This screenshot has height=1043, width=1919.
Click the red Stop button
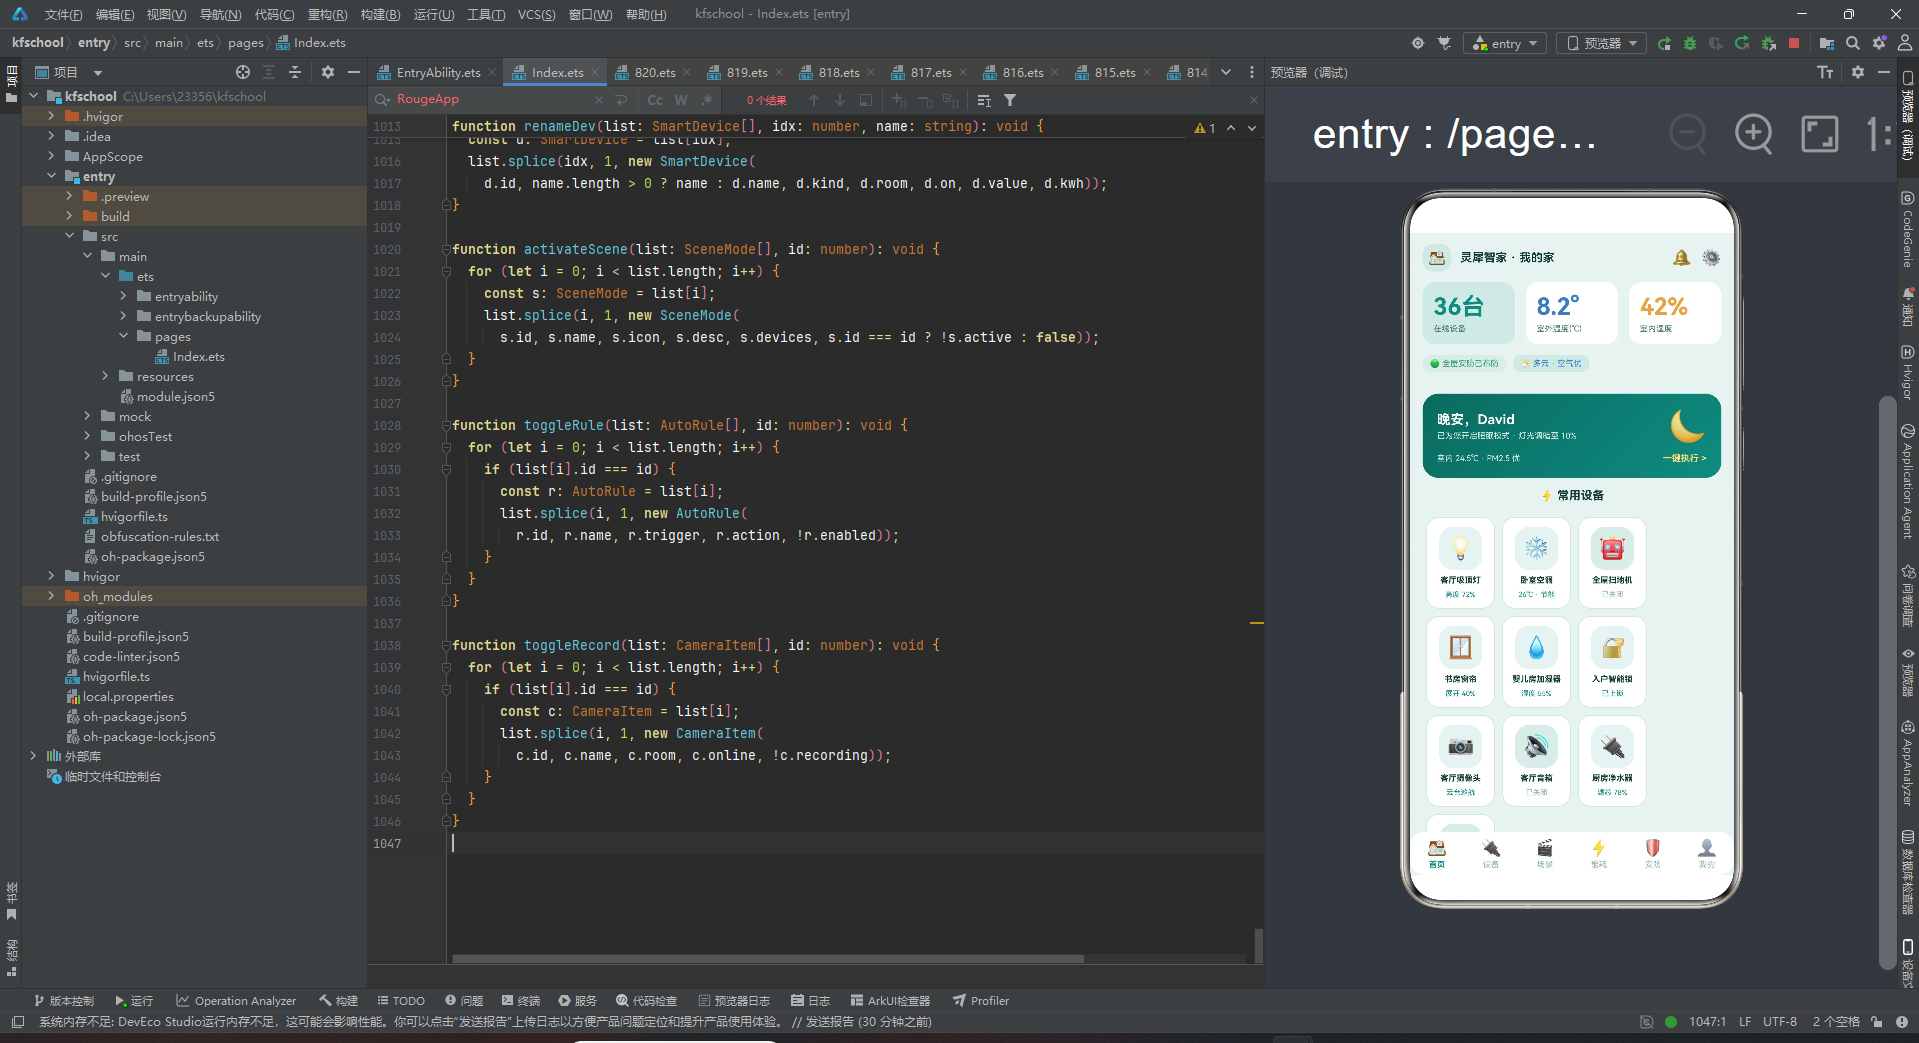(1794, 43)
